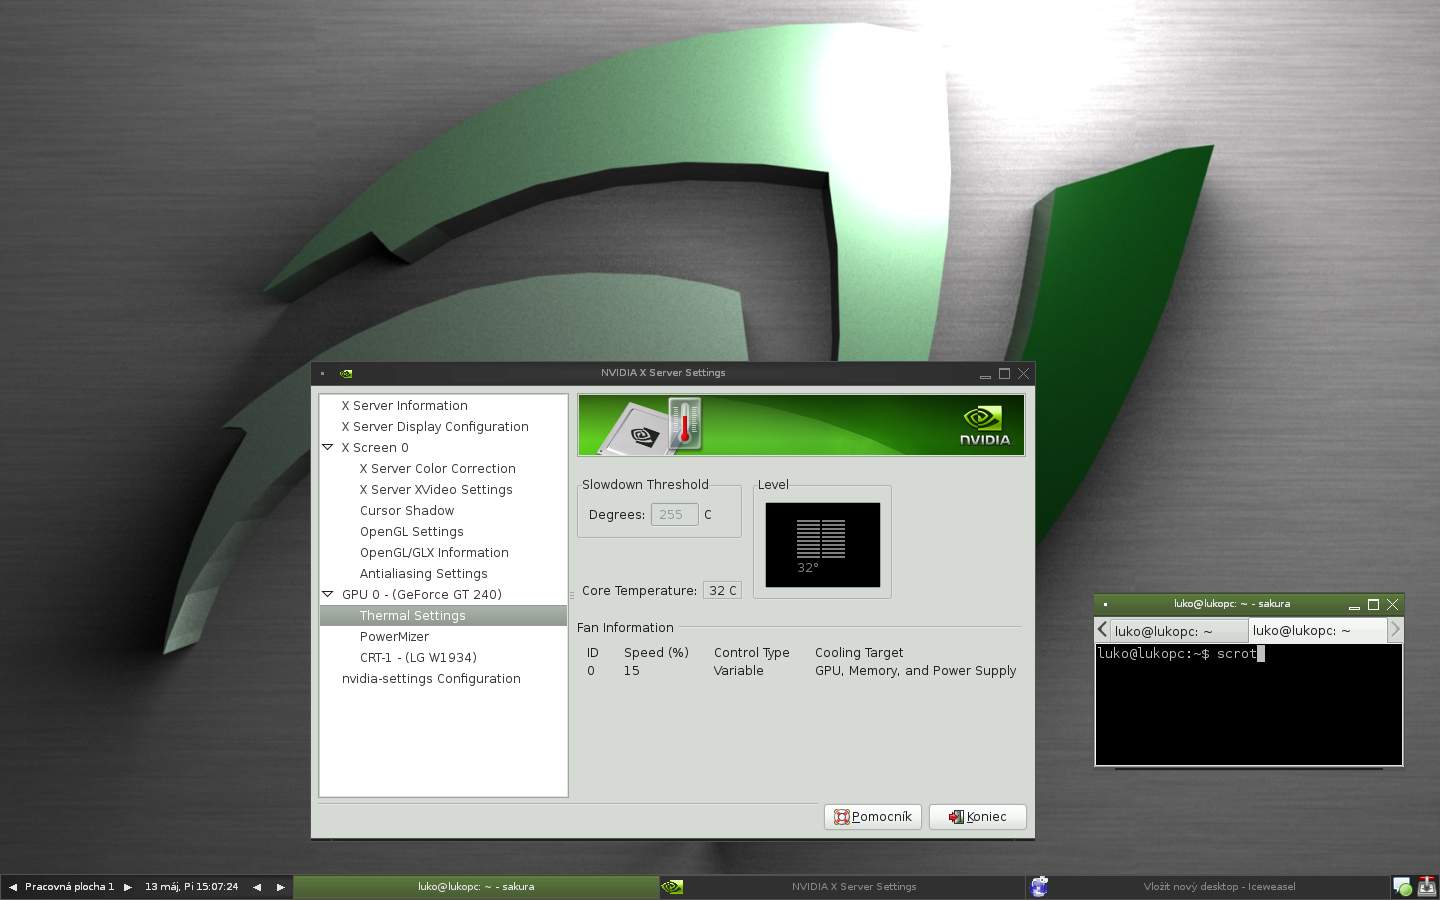The width and height of the screenshot is (1440, 900).
Task: Activate the Iceweasel taskbar entry
Action: click(x=1220, y=887)
